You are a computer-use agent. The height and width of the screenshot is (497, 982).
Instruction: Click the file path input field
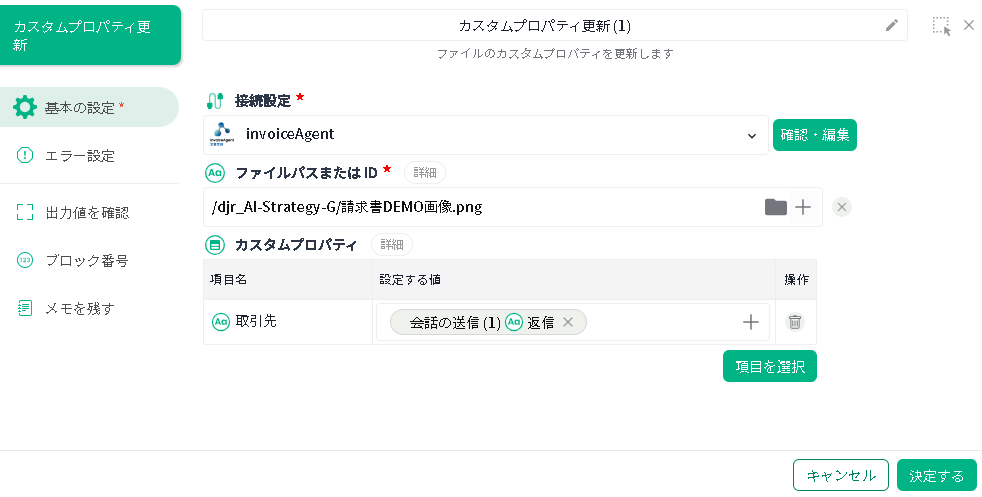pyautogui.click(x=480, y=207)
